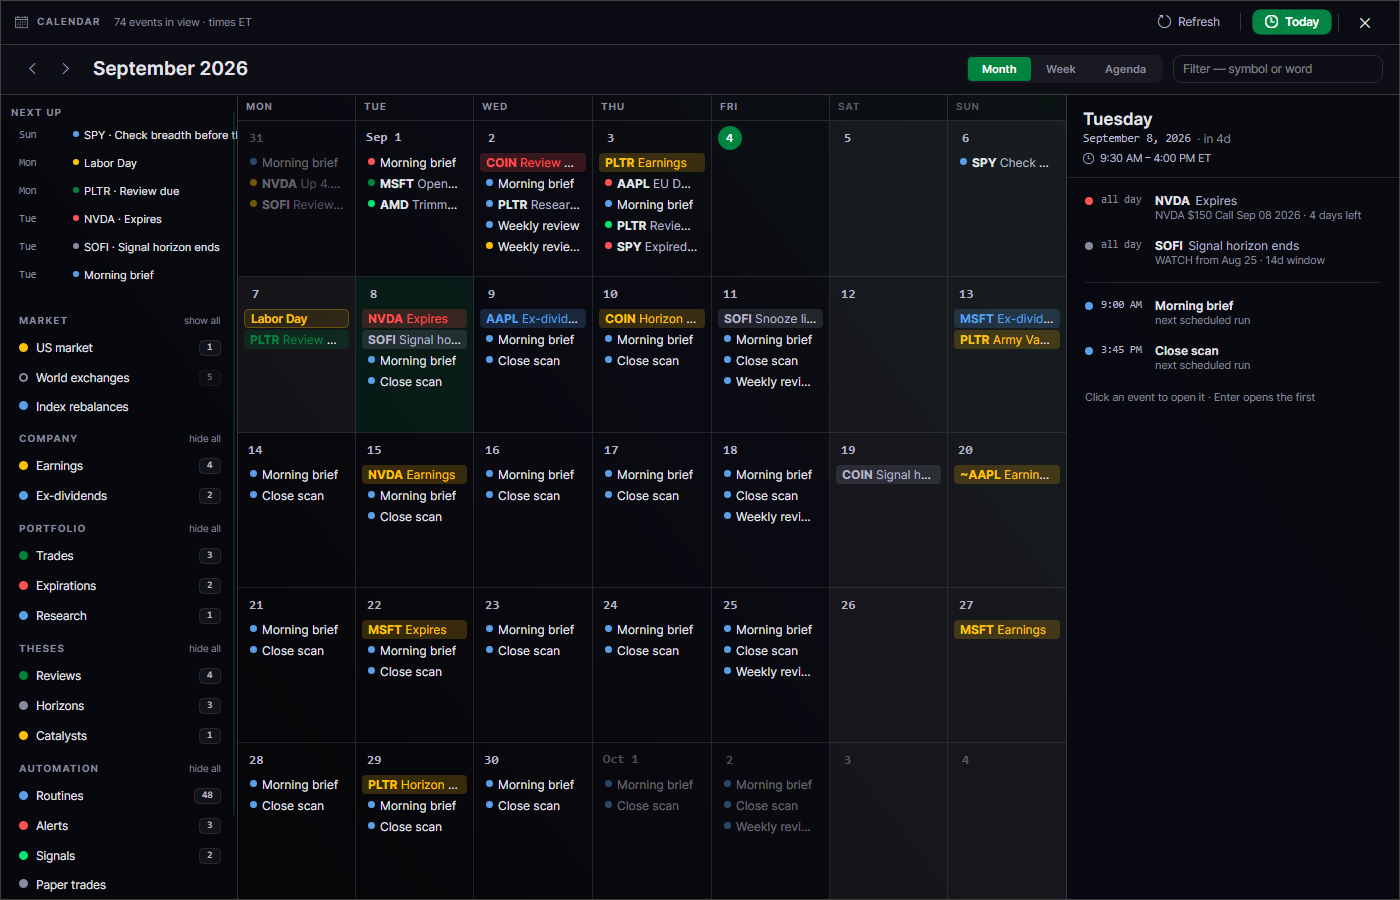Open AAPL EU event on Sep 3
The height and width of the screenshot is (900, 1400).
[x=652, y=184]
